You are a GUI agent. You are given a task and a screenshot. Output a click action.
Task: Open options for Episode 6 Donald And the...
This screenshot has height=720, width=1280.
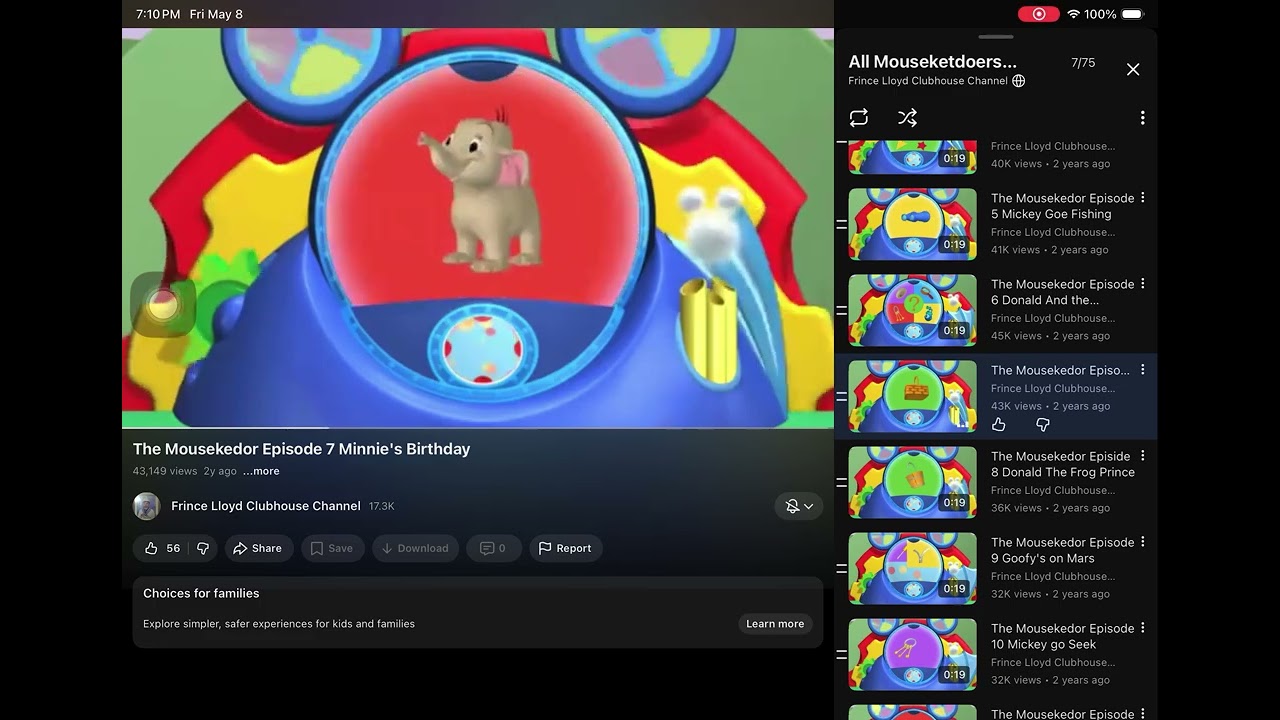pyautogui.click(x=1143, y=284)
